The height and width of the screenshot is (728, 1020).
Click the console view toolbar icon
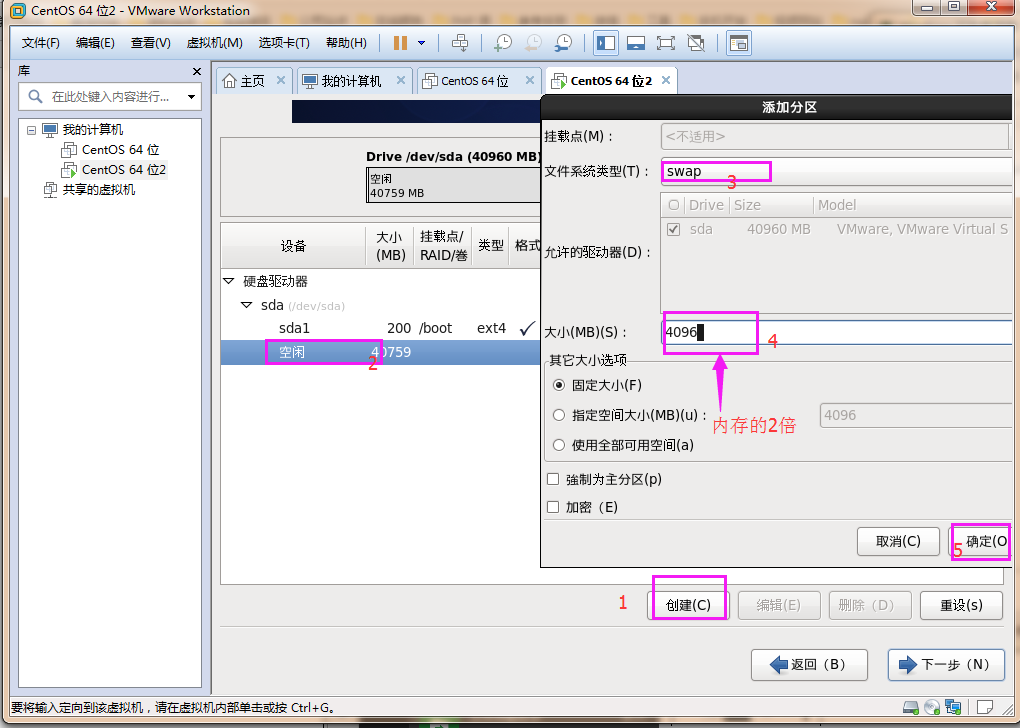coord(738,43)
